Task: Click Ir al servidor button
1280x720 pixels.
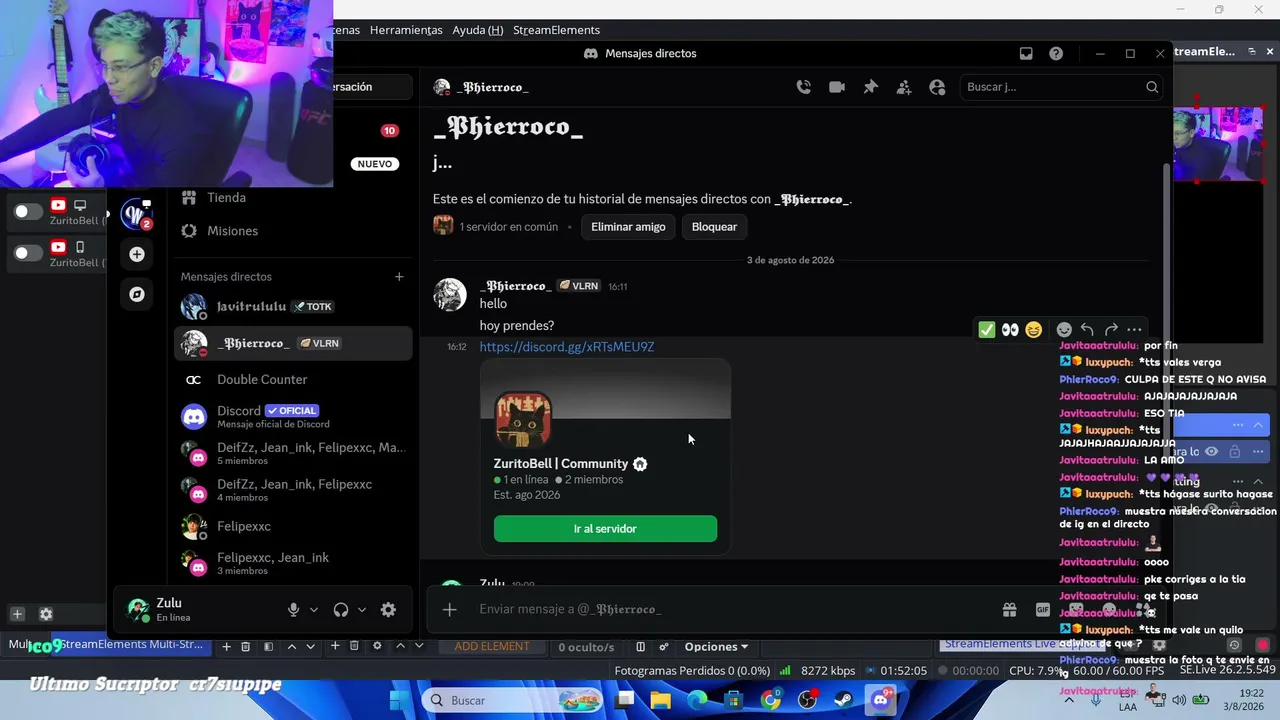Action: [605, 529]
